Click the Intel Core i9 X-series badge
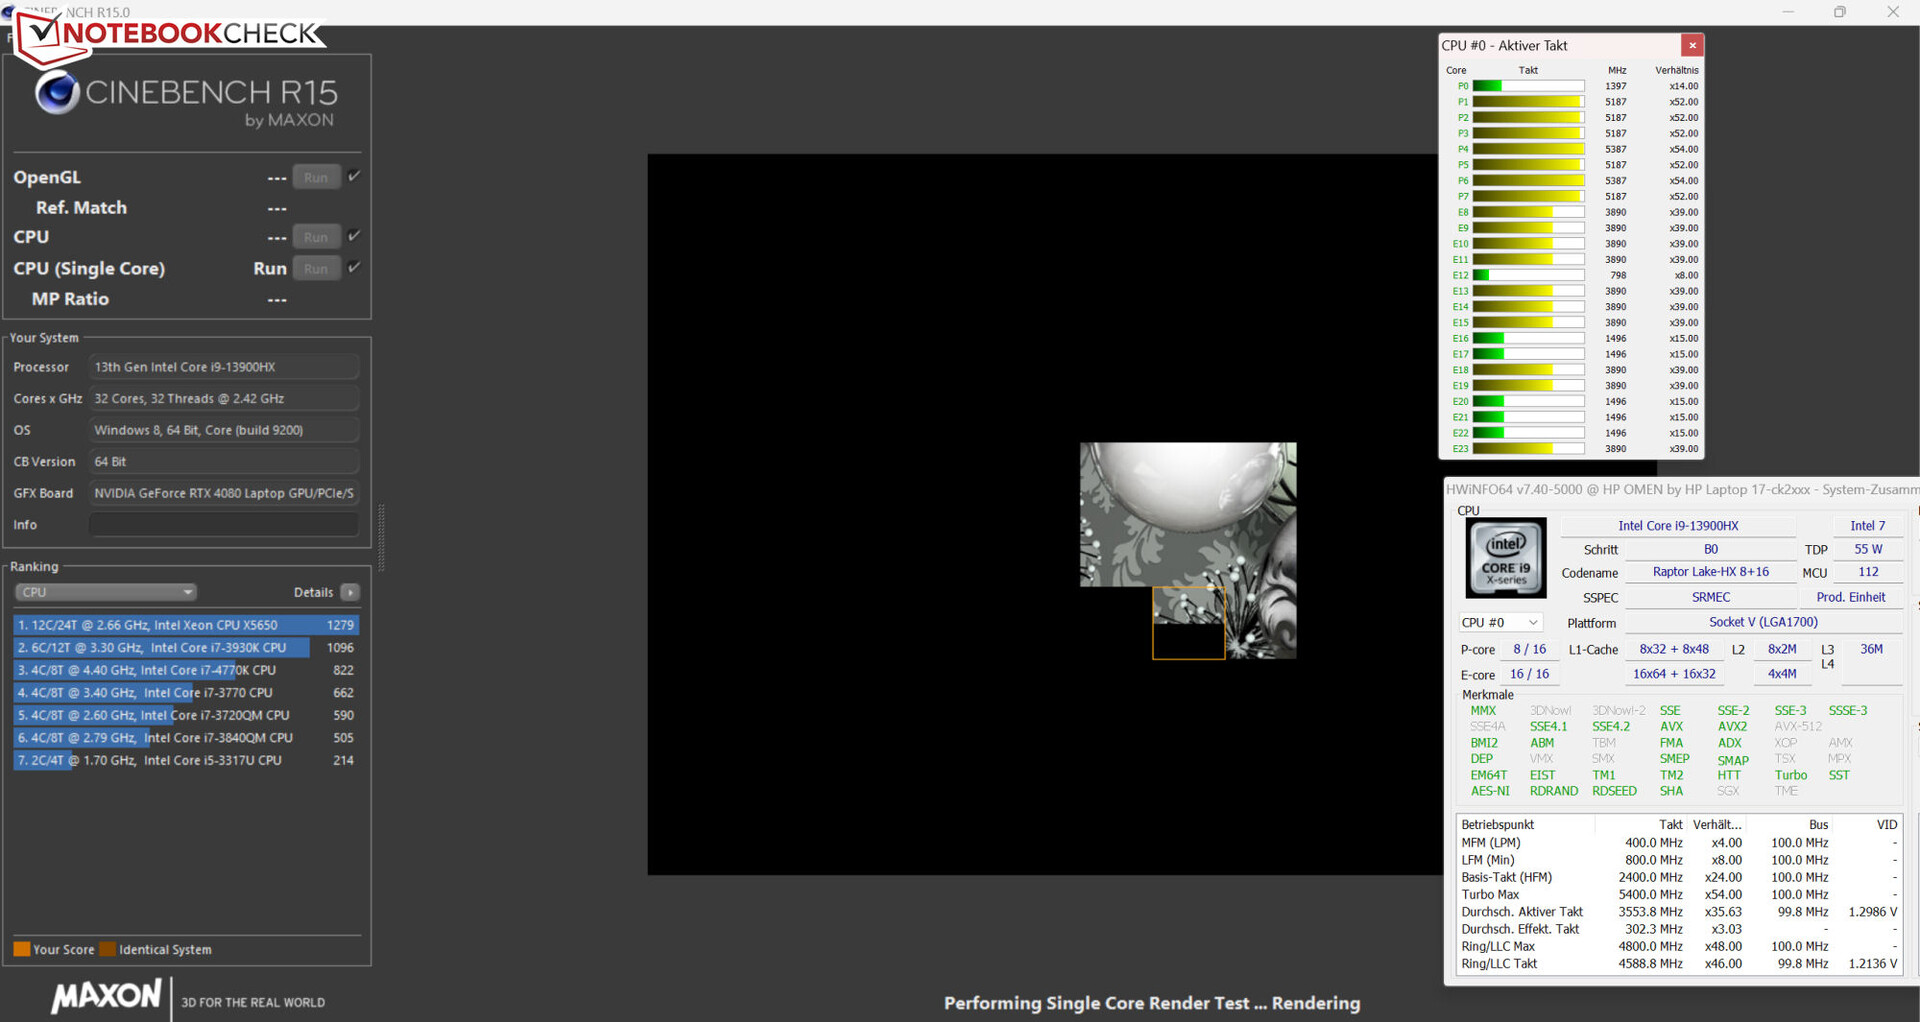The height and width of the screenshot is (1022, 1920). (x=1506, y=558)
